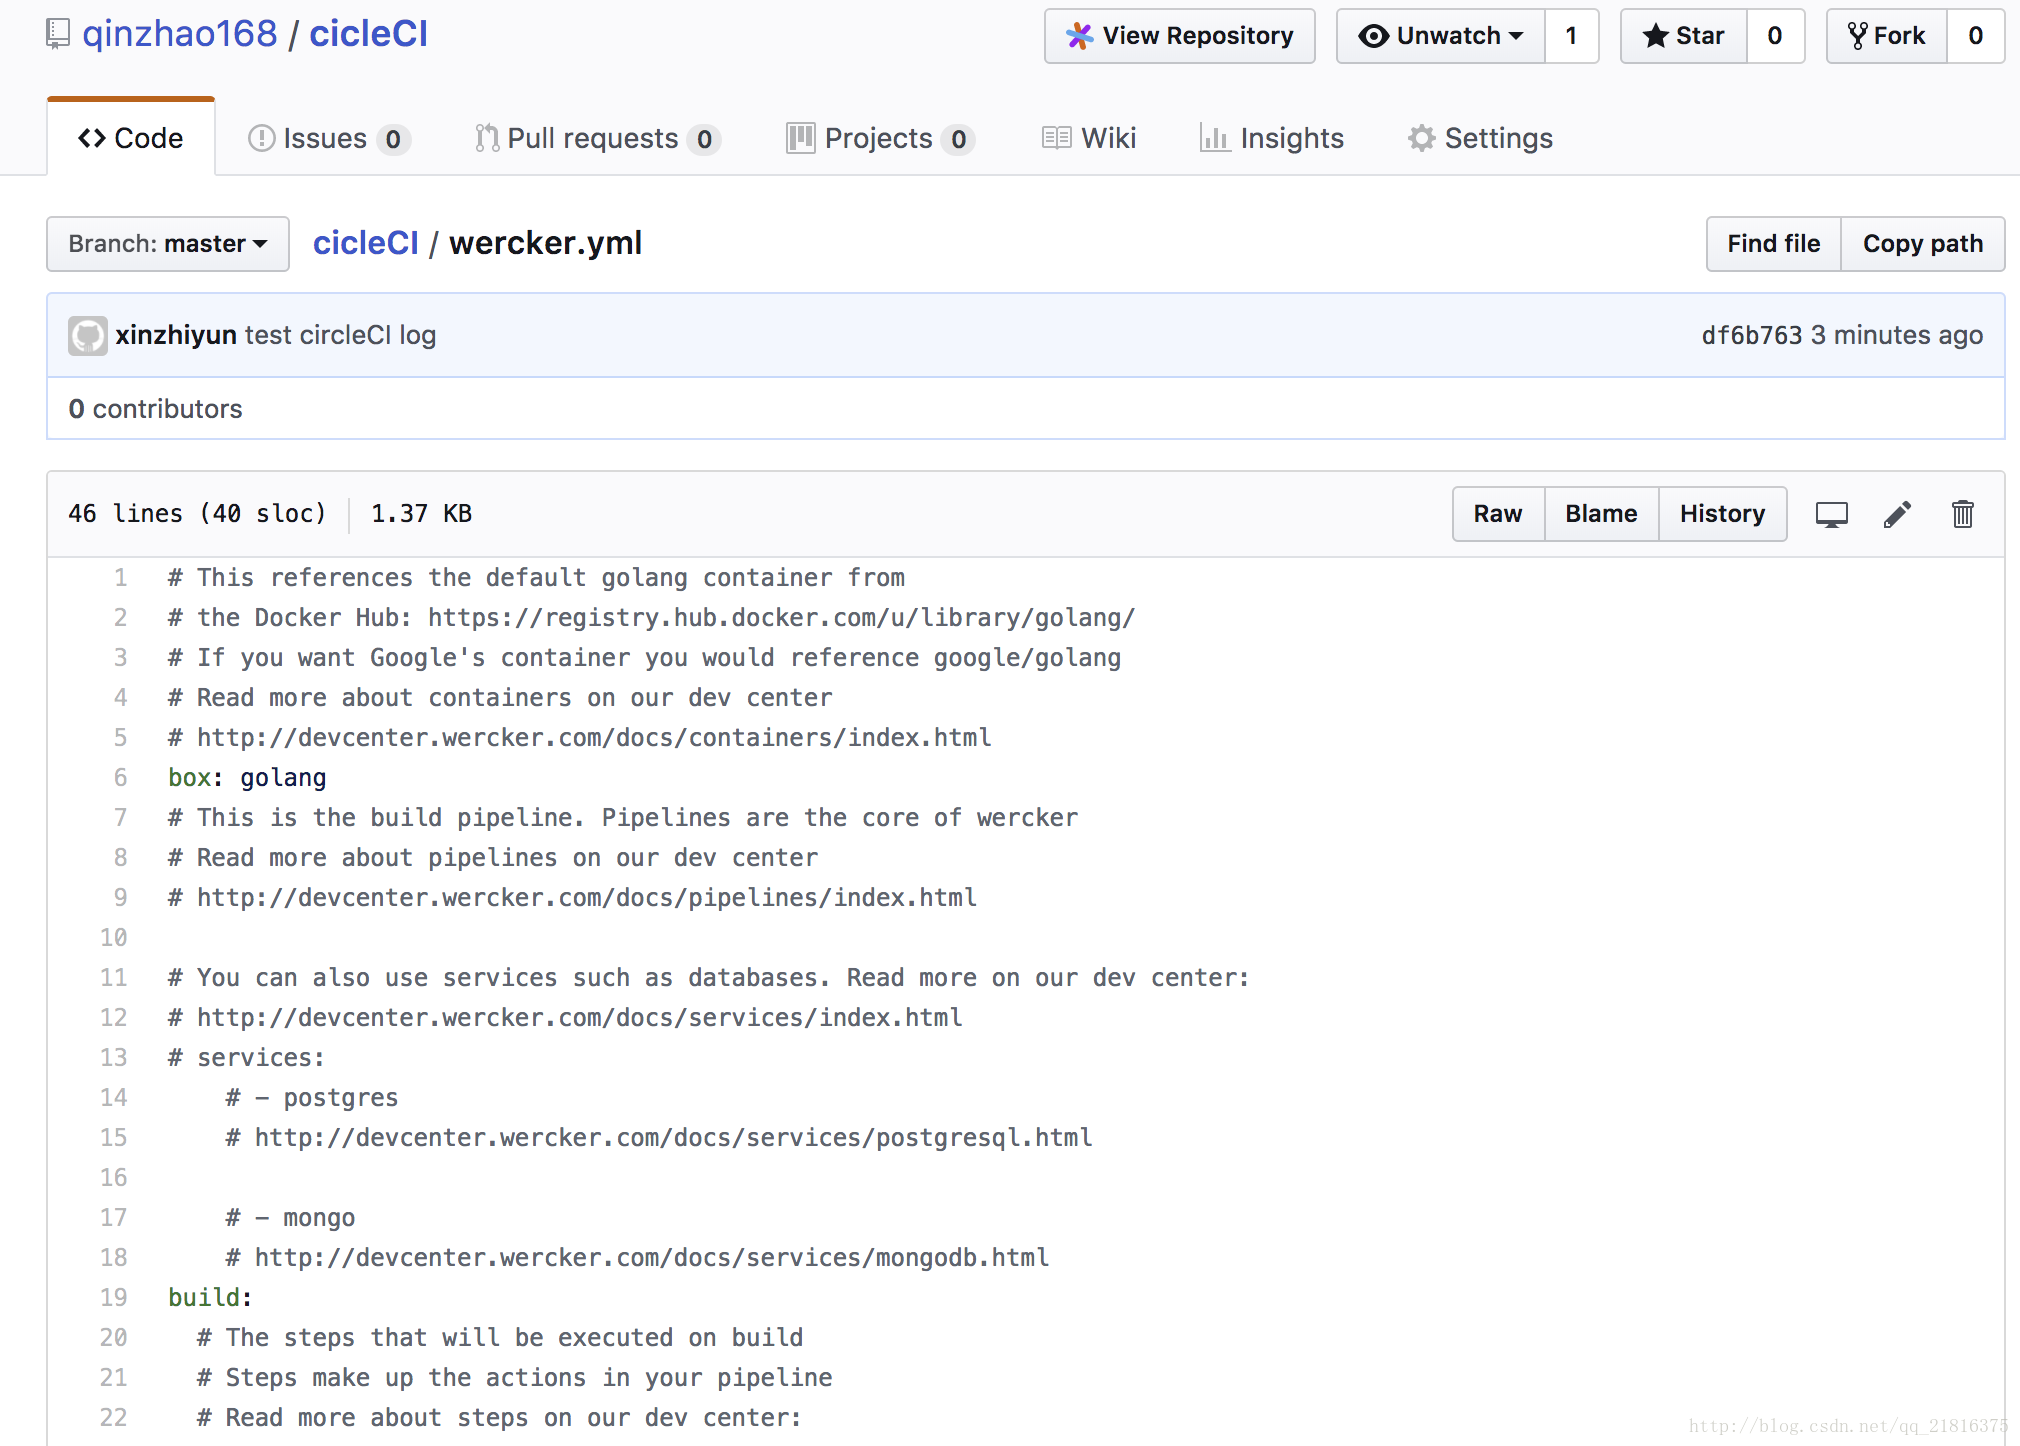This screenshot has width=2020, height=1446.
Task: Click the cicleCI breadcrumb link
Action: pos(366,243)
